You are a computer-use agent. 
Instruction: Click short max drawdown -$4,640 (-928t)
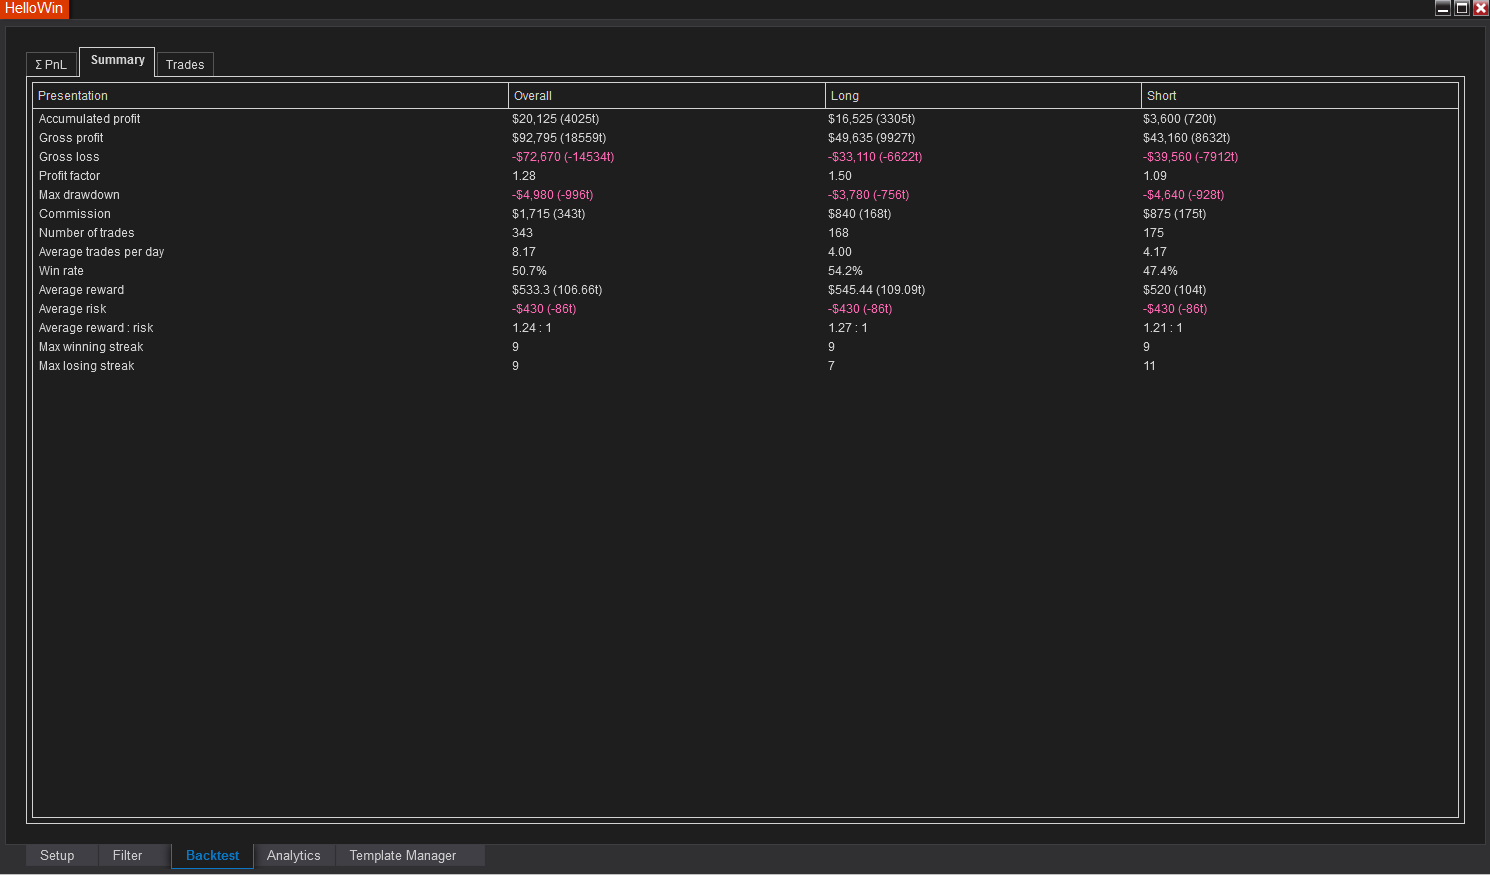point(1184,195)
